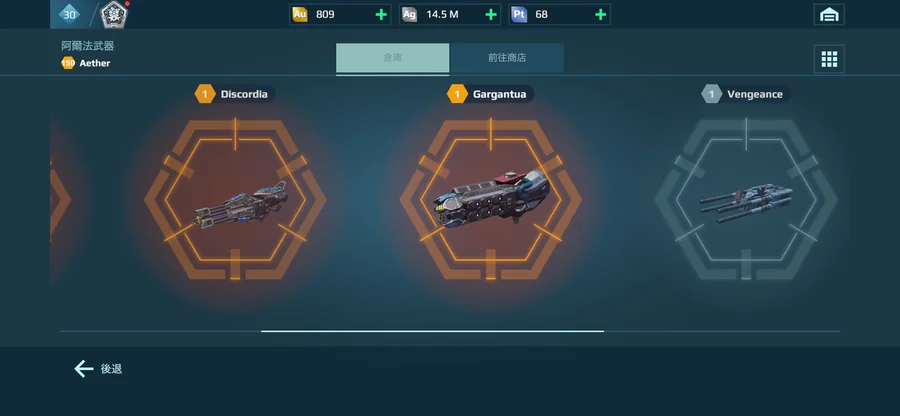Click the player level 30 badge
This screenshot has width=900, height=416.
[69, 14]
